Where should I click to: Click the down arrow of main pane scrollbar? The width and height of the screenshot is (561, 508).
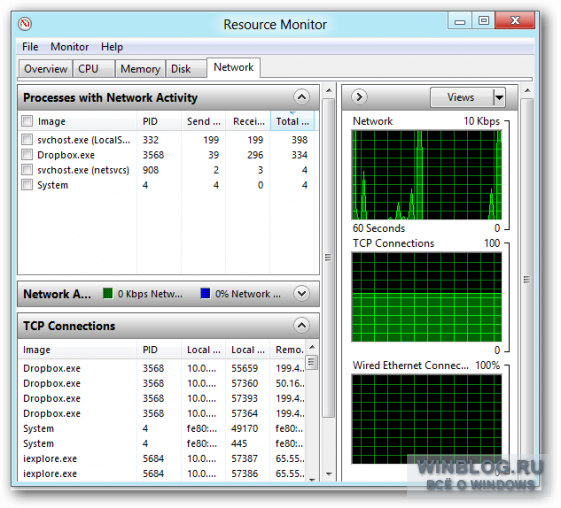point(329,474)
